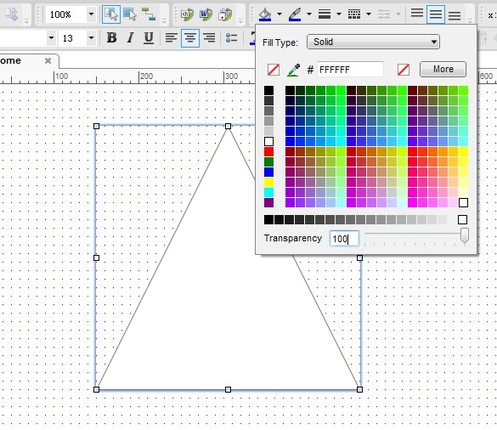Close the Home tab
This screenshot has height=430, width=497.
coord(48,61)
